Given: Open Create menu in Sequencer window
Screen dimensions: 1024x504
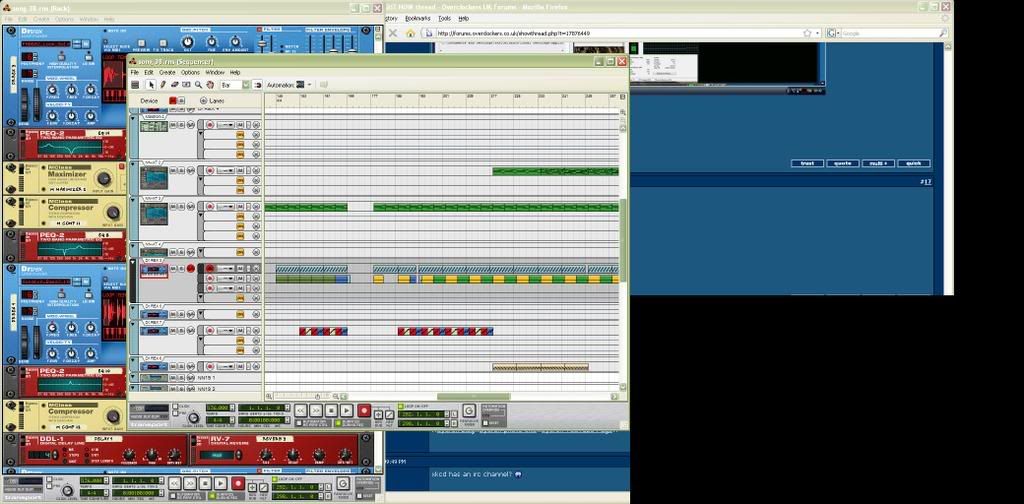Looking at the screenshot, I should click(167, 72).
